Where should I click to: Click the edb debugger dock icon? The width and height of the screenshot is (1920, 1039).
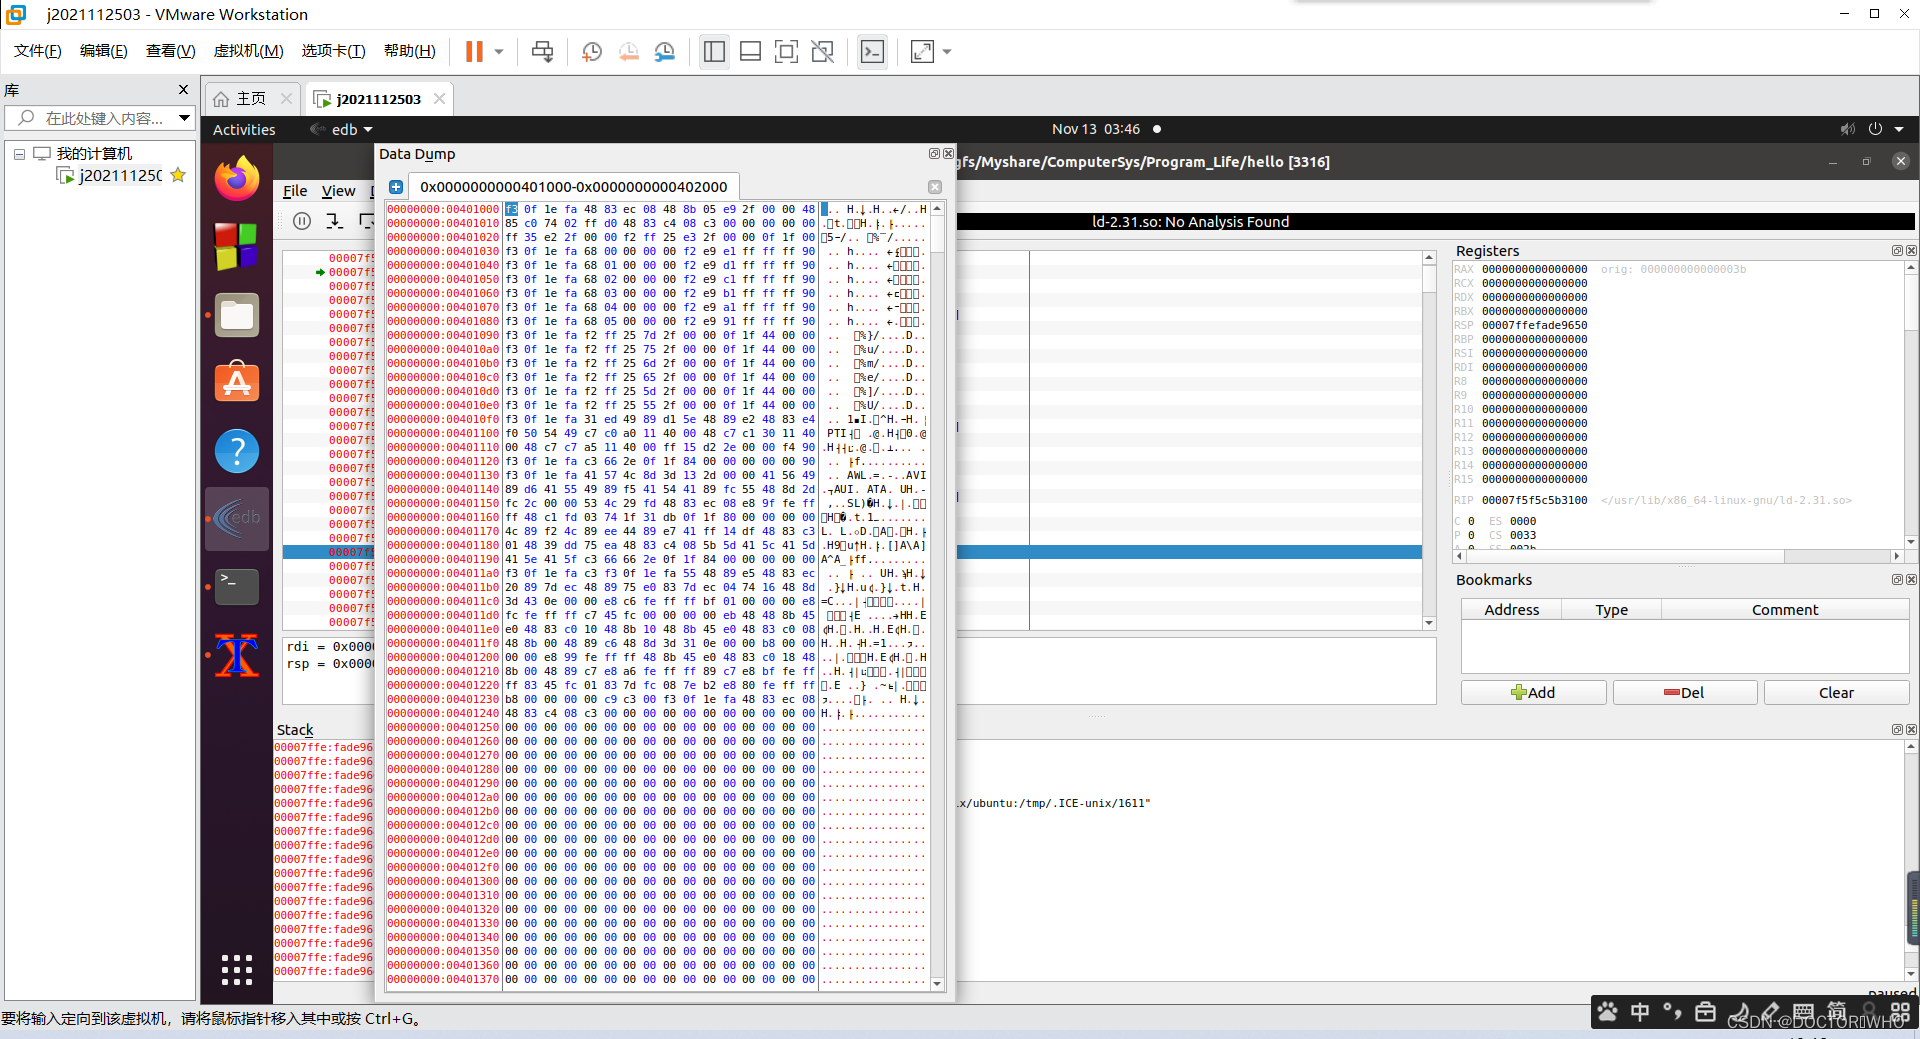(x=237, y=518)
